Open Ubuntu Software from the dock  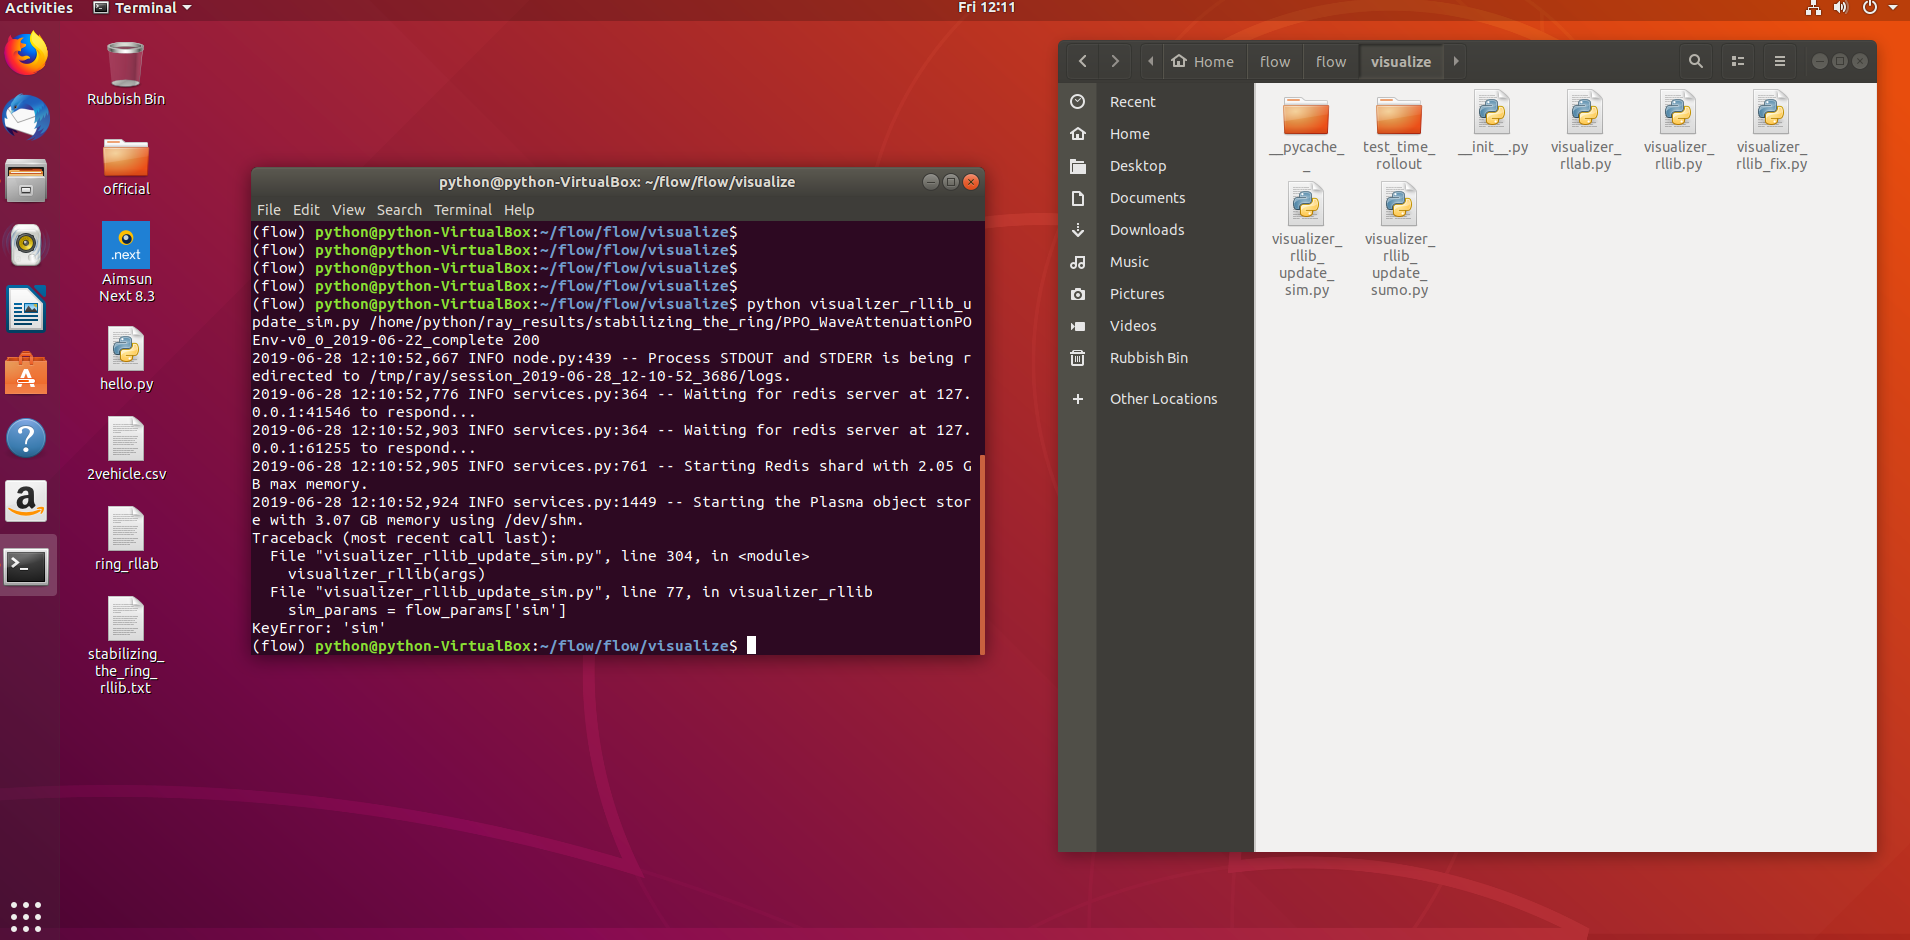[x=27, y=373]
